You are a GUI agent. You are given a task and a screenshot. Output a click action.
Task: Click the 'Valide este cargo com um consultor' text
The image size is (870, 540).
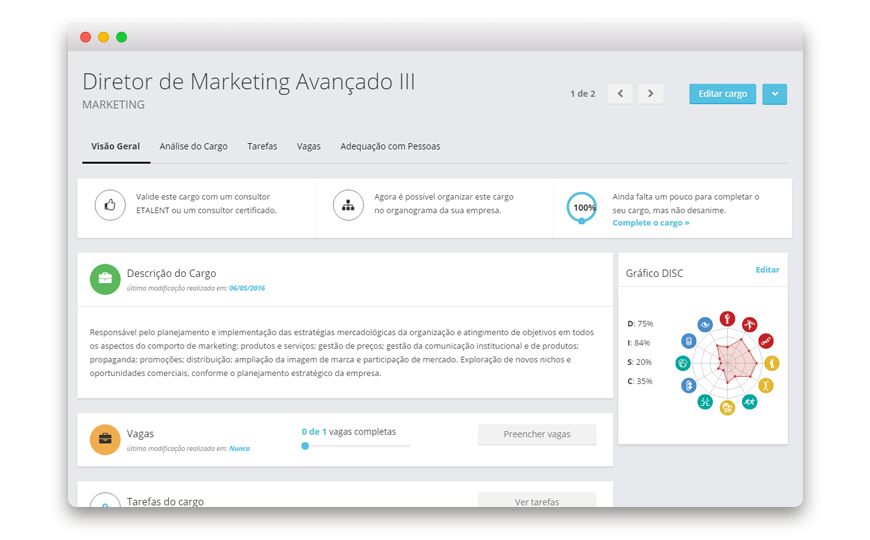click(x=203, y=197)
